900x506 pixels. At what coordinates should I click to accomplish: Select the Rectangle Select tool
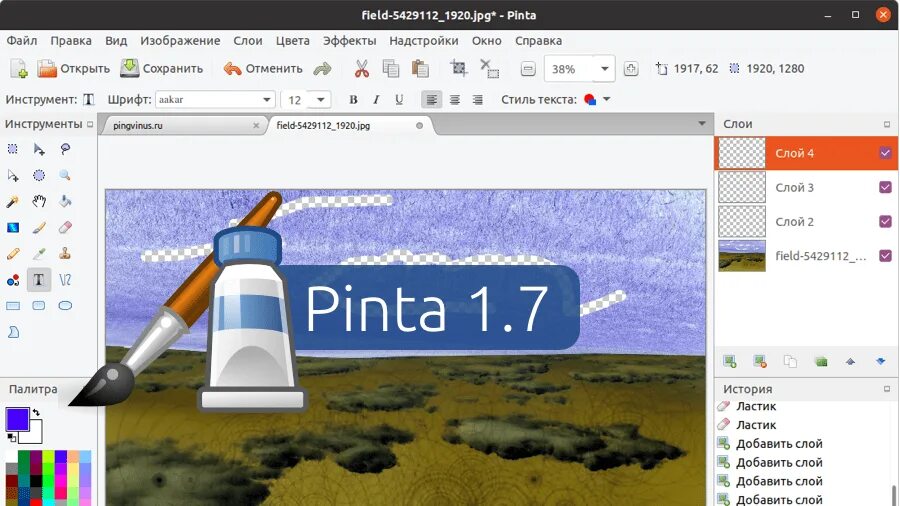[x=13, y=149]
